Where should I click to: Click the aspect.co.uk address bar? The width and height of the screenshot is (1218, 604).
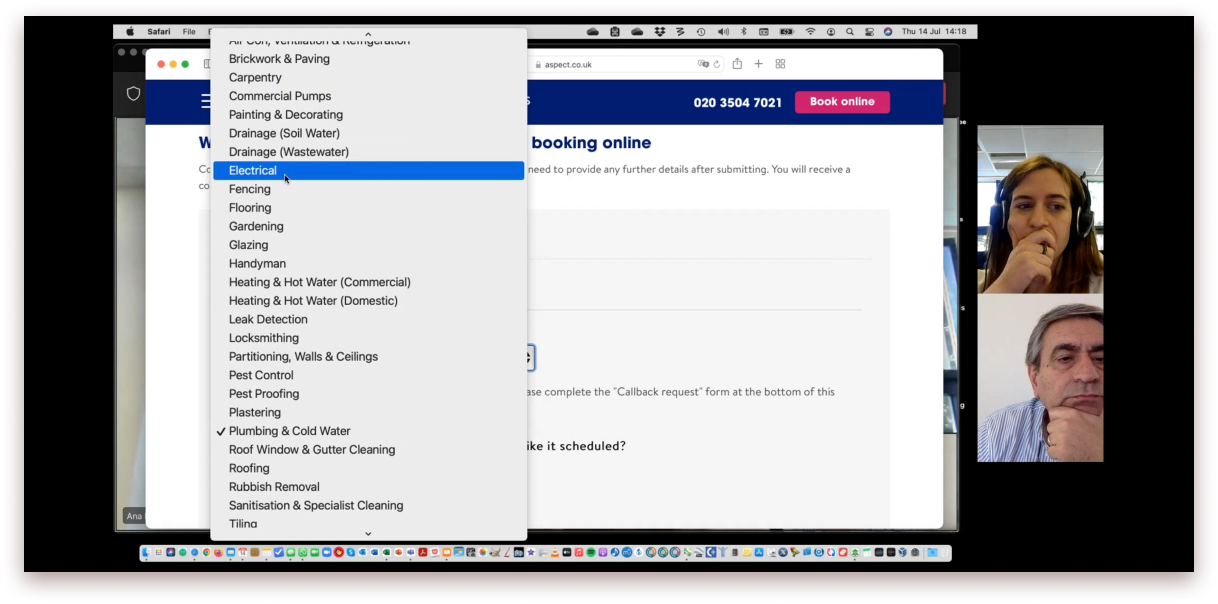626,64
